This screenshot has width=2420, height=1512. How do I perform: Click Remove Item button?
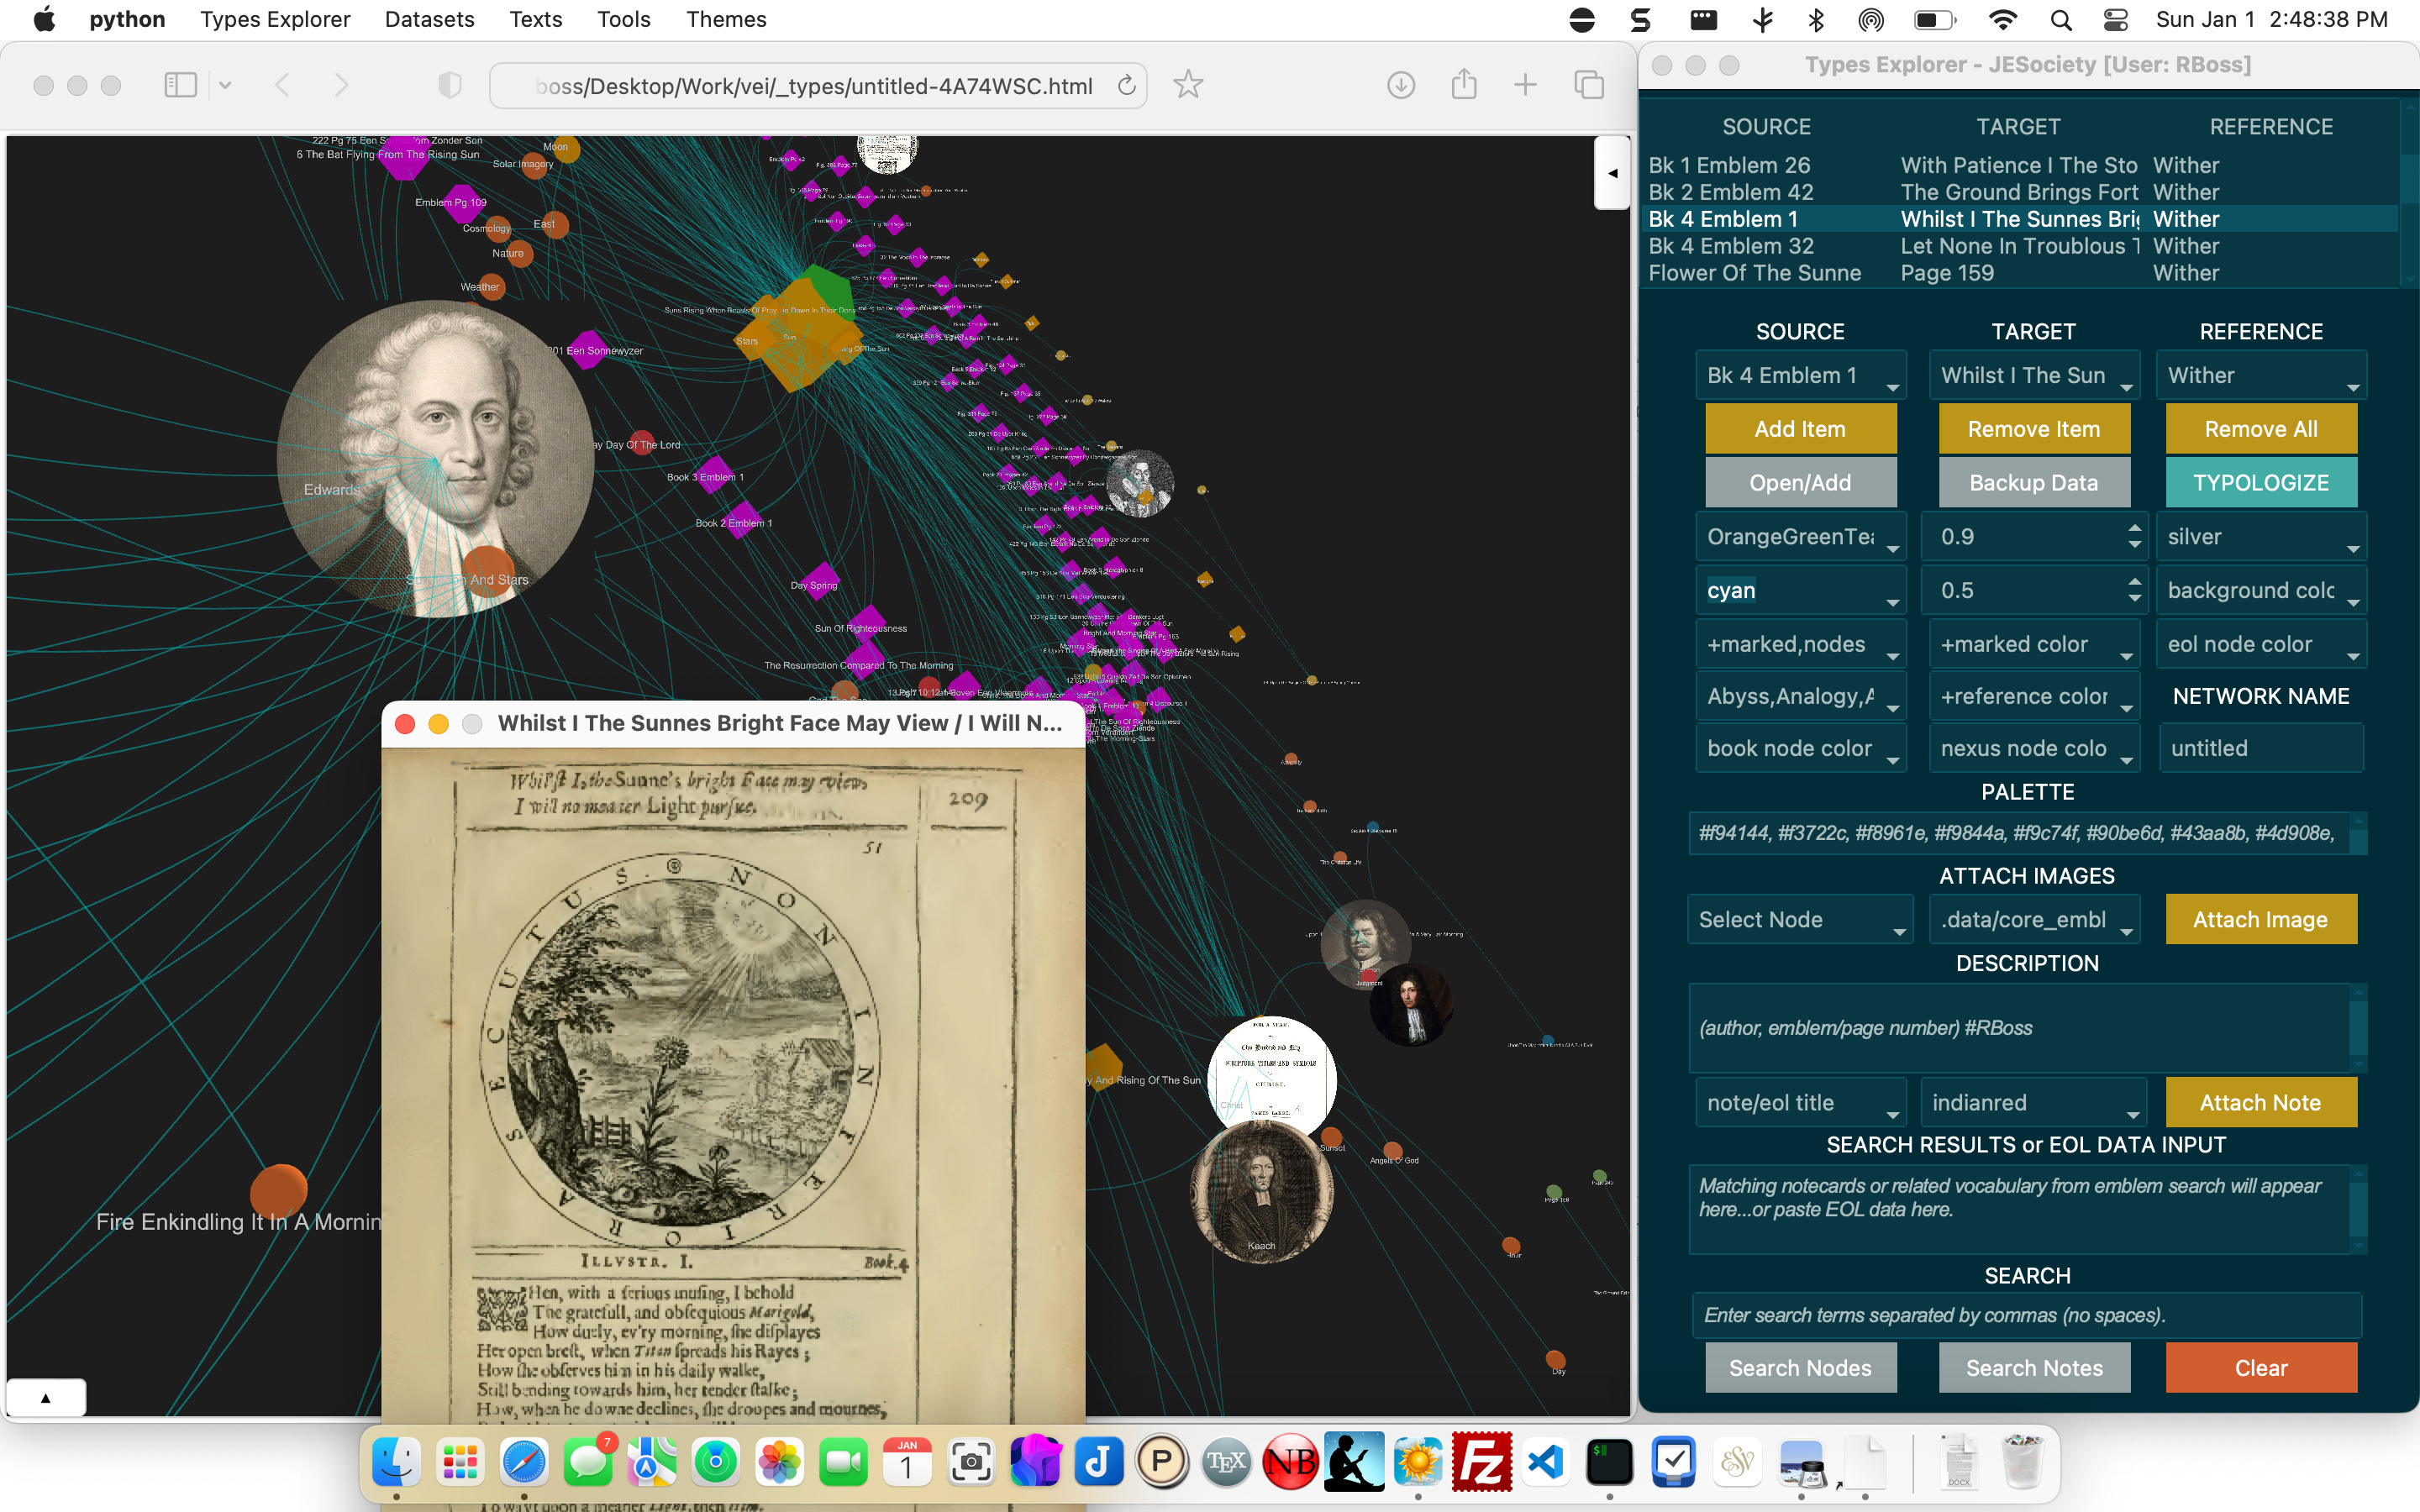click(x=2034, y=429)
